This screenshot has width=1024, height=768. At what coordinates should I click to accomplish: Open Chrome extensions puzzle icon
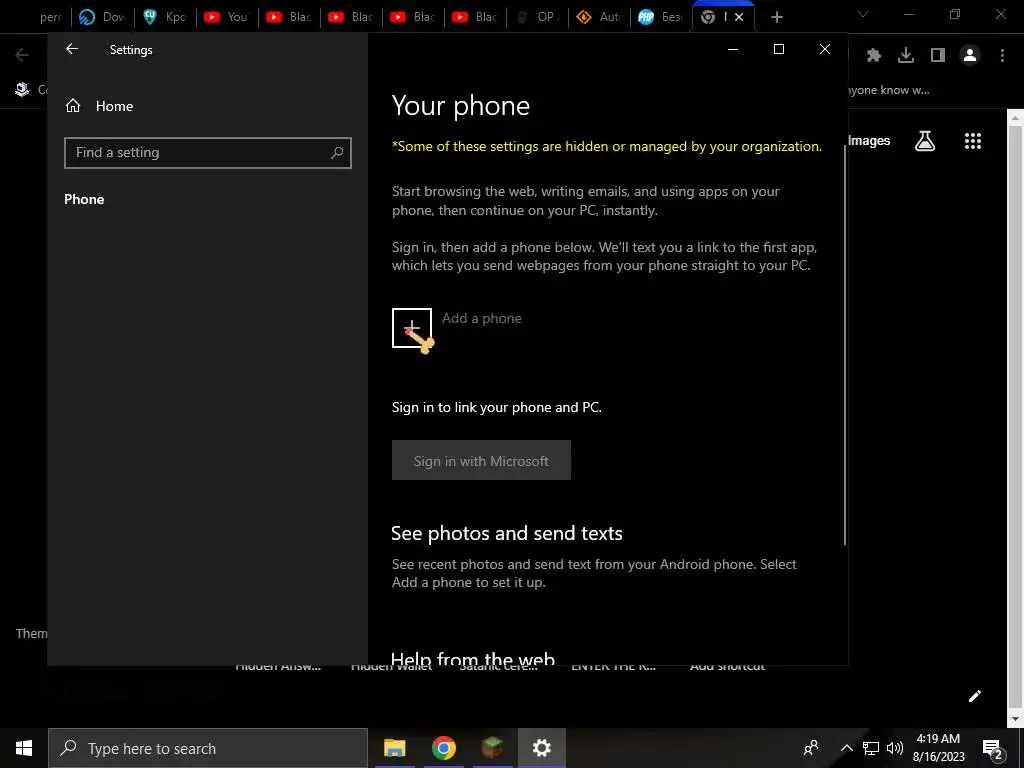coord(874,56)
